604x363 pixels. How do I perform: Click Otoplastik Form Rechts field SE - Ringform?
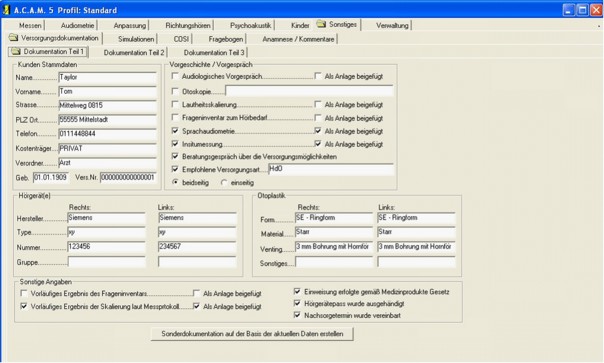(x=334, y=218)
